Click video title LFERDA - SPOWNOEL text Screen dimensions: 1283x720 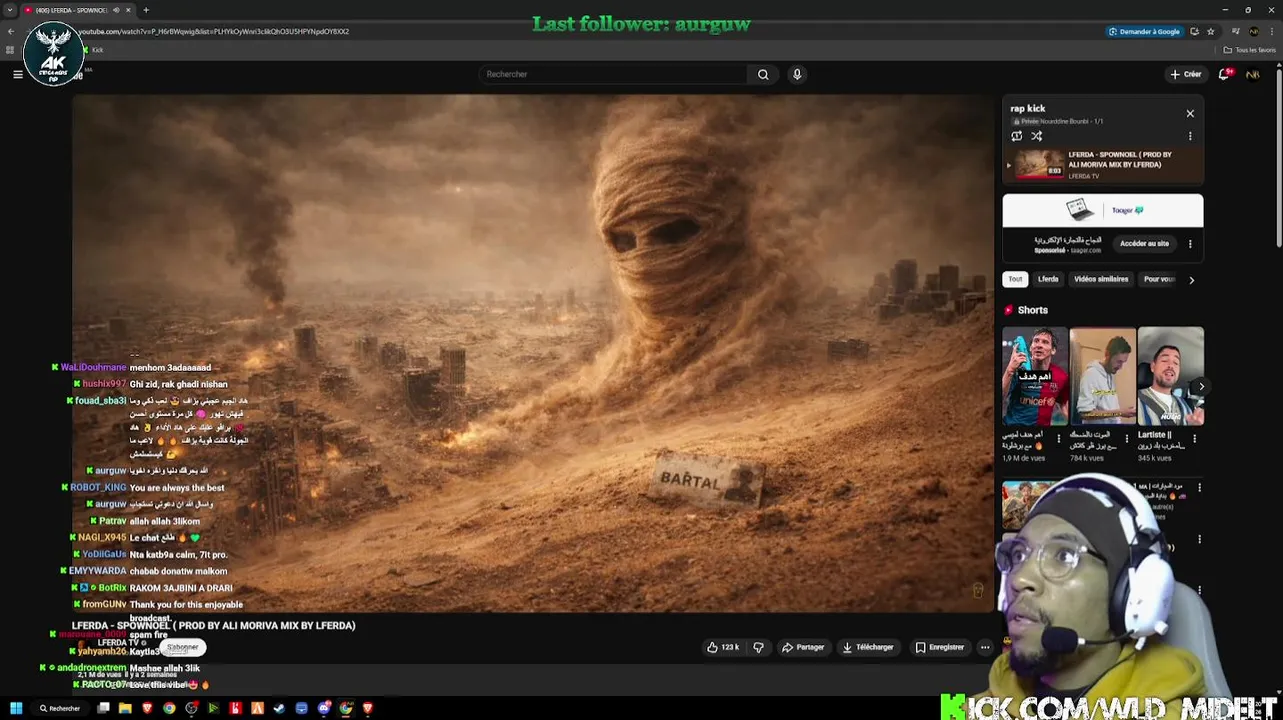tap(214, 625)
